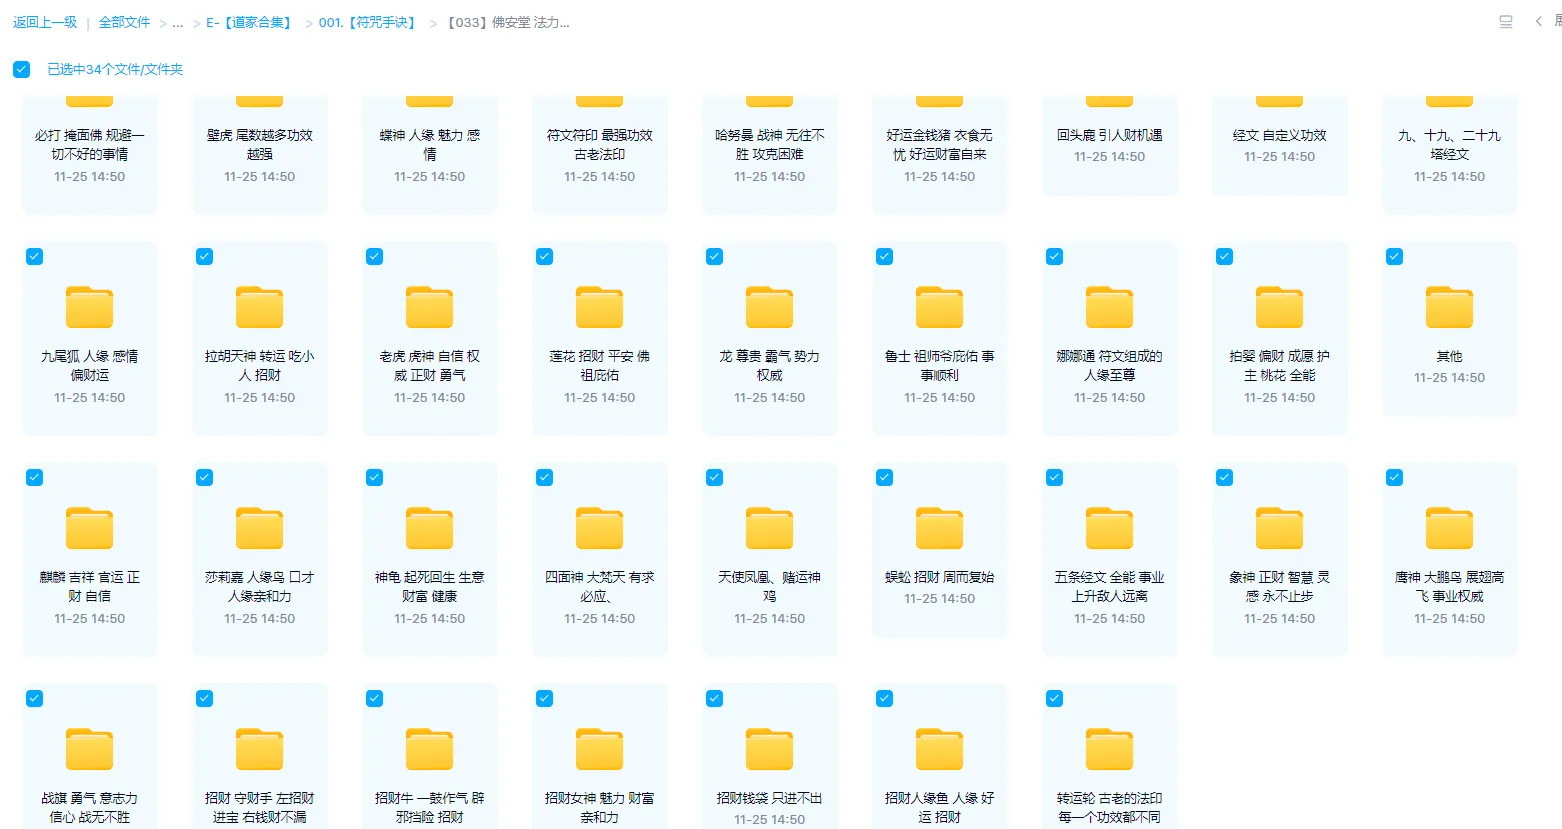This screenshot has height=829, width=1562.
Task: Untick the 战旗 勇气 folder checkbox
Action: pyautogui.click(x=34, y=698)
